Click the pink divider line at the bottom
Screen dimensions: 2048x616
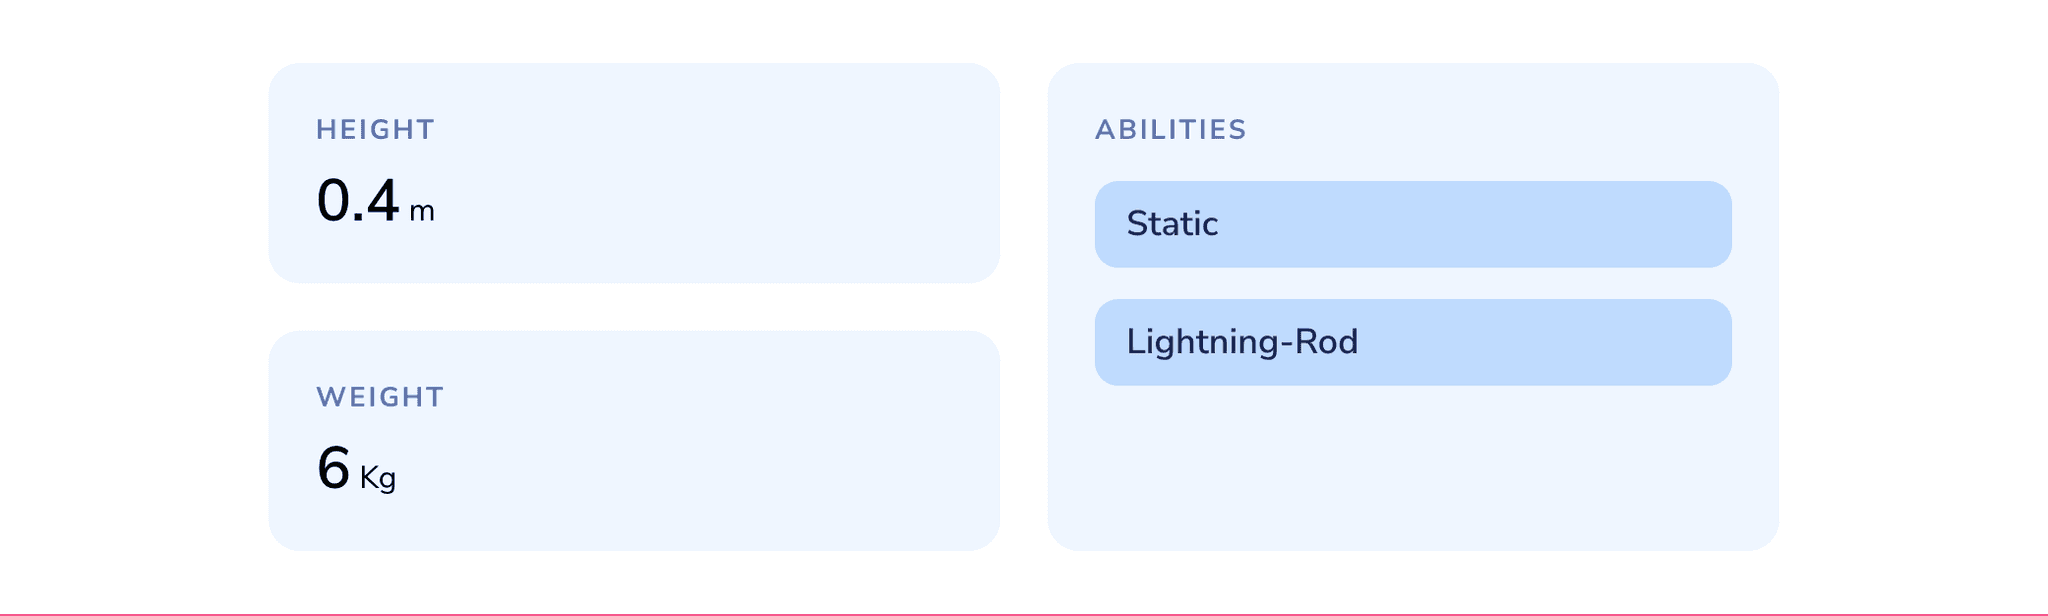click(x=1024, y=614)
